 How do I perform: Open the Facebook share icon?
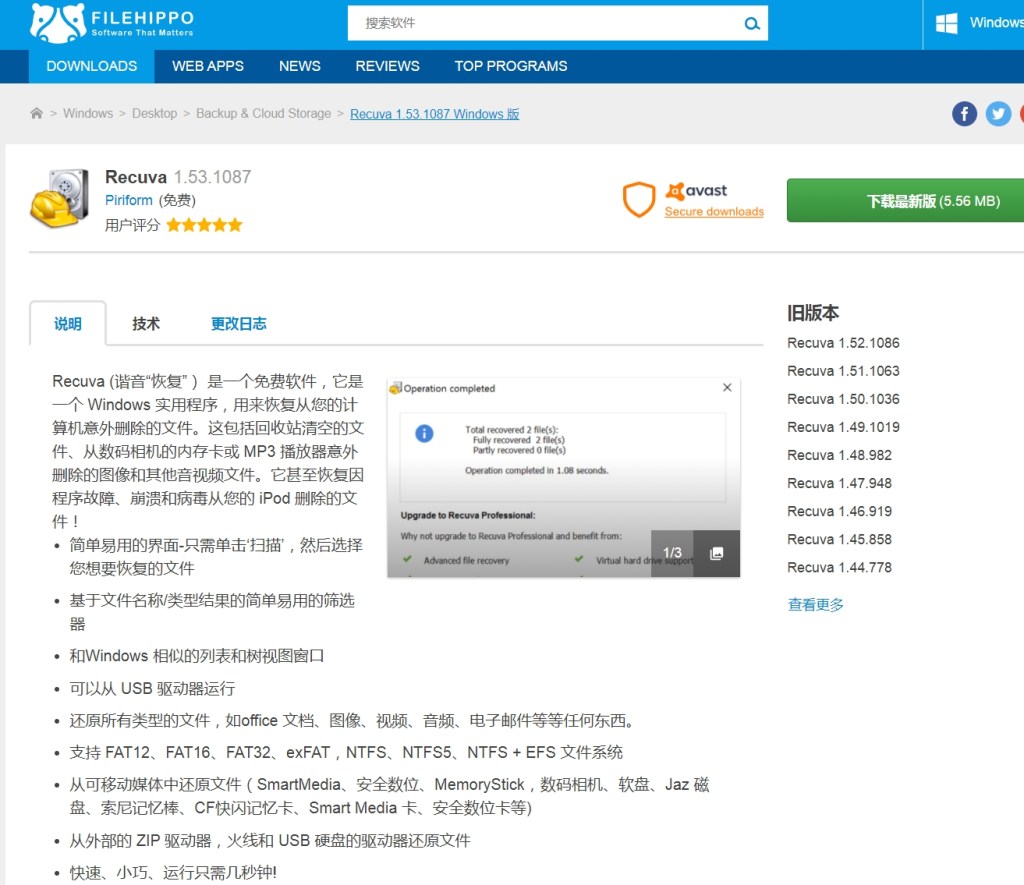click(x=964, y=114)
